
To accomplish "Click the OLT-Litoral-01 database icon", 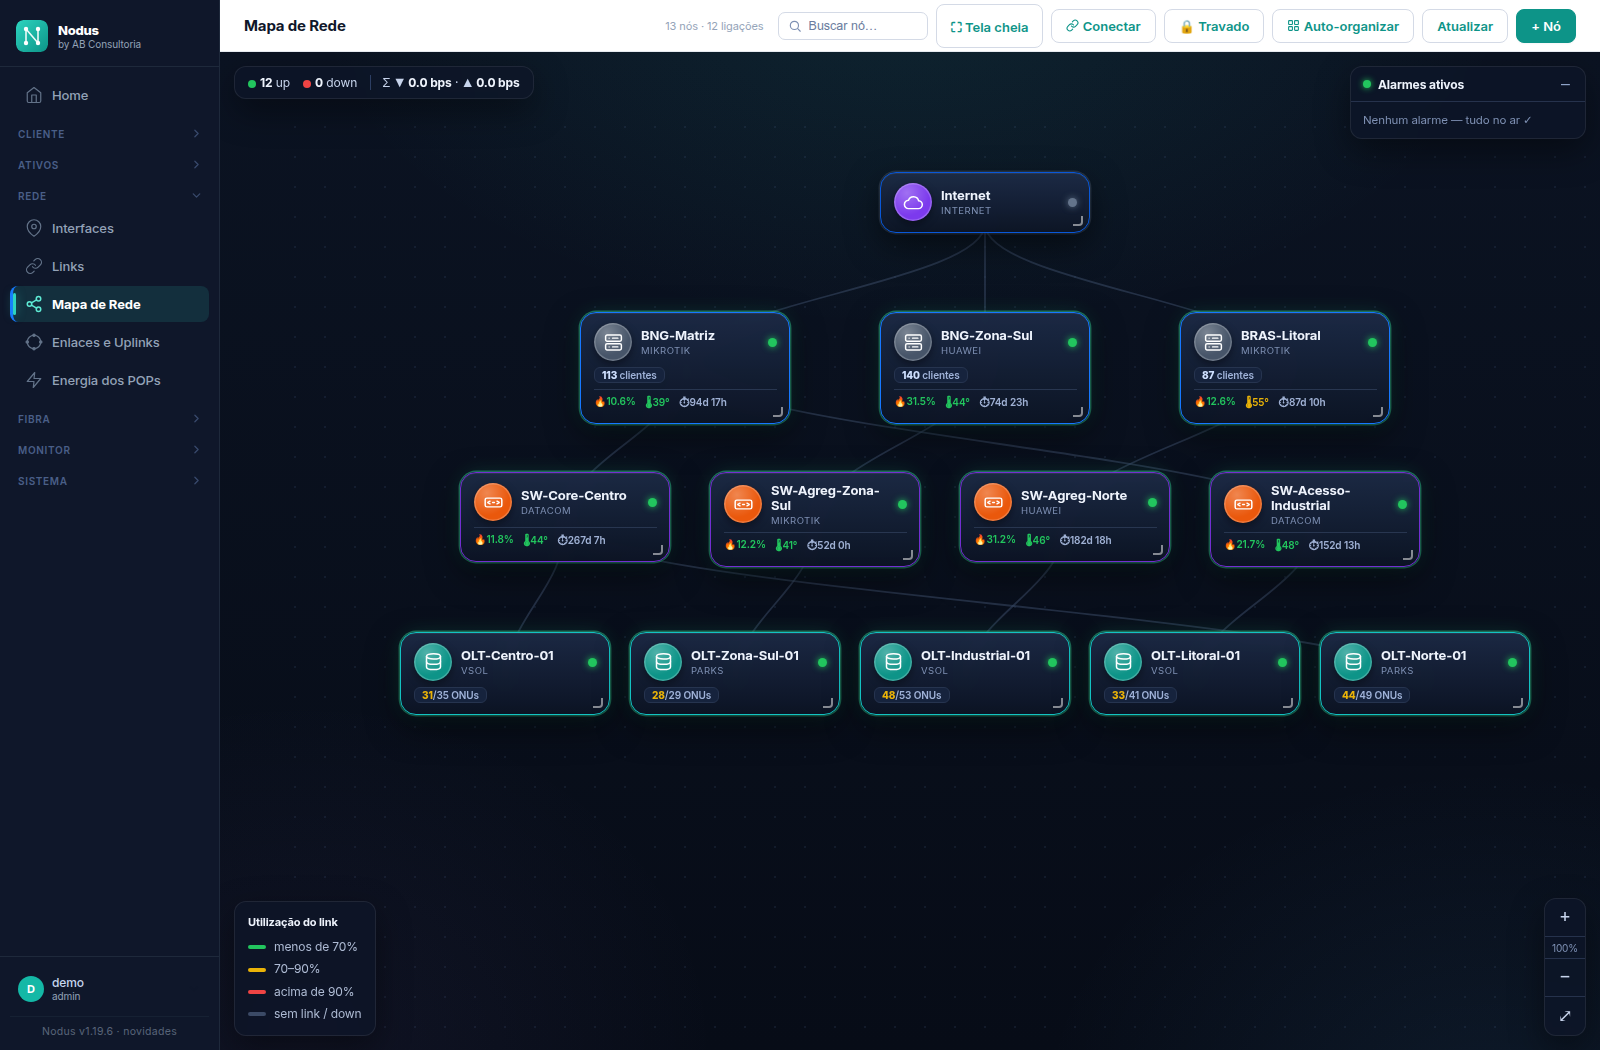I will [1123, 662].
